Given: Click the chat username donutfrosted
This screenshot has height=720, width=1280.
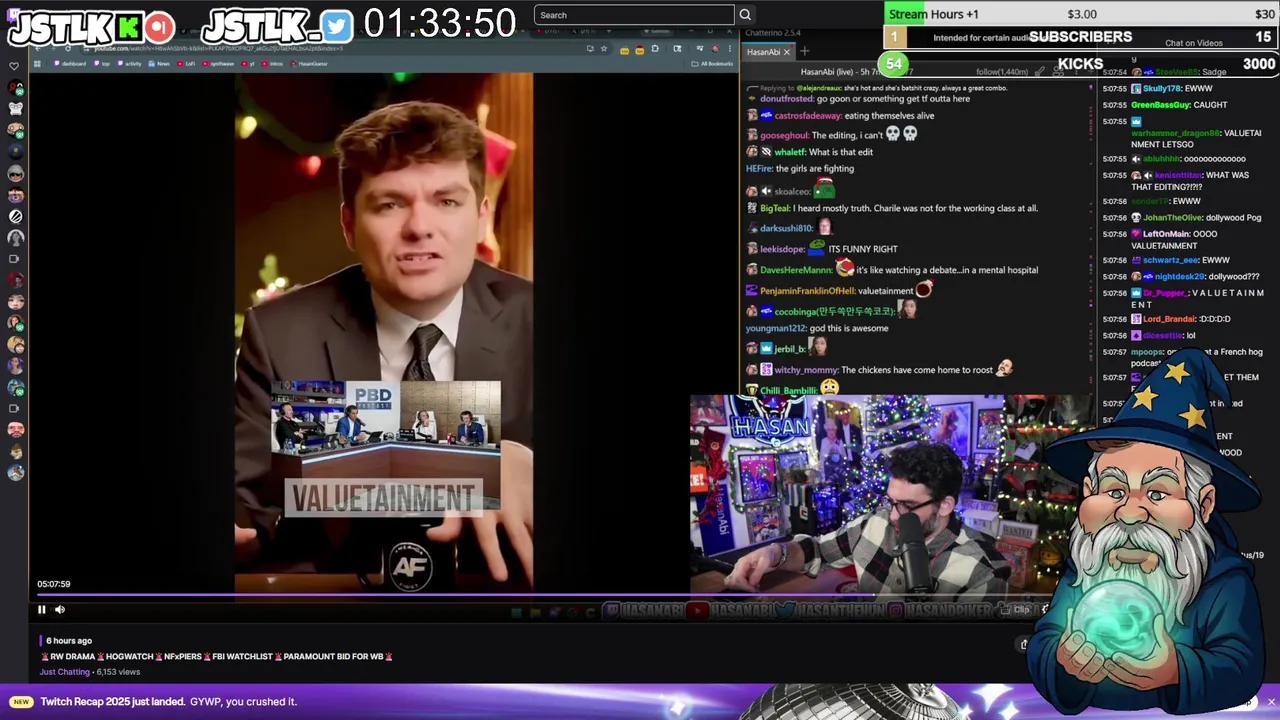Looking at the screenshot, I should [787, 99].
